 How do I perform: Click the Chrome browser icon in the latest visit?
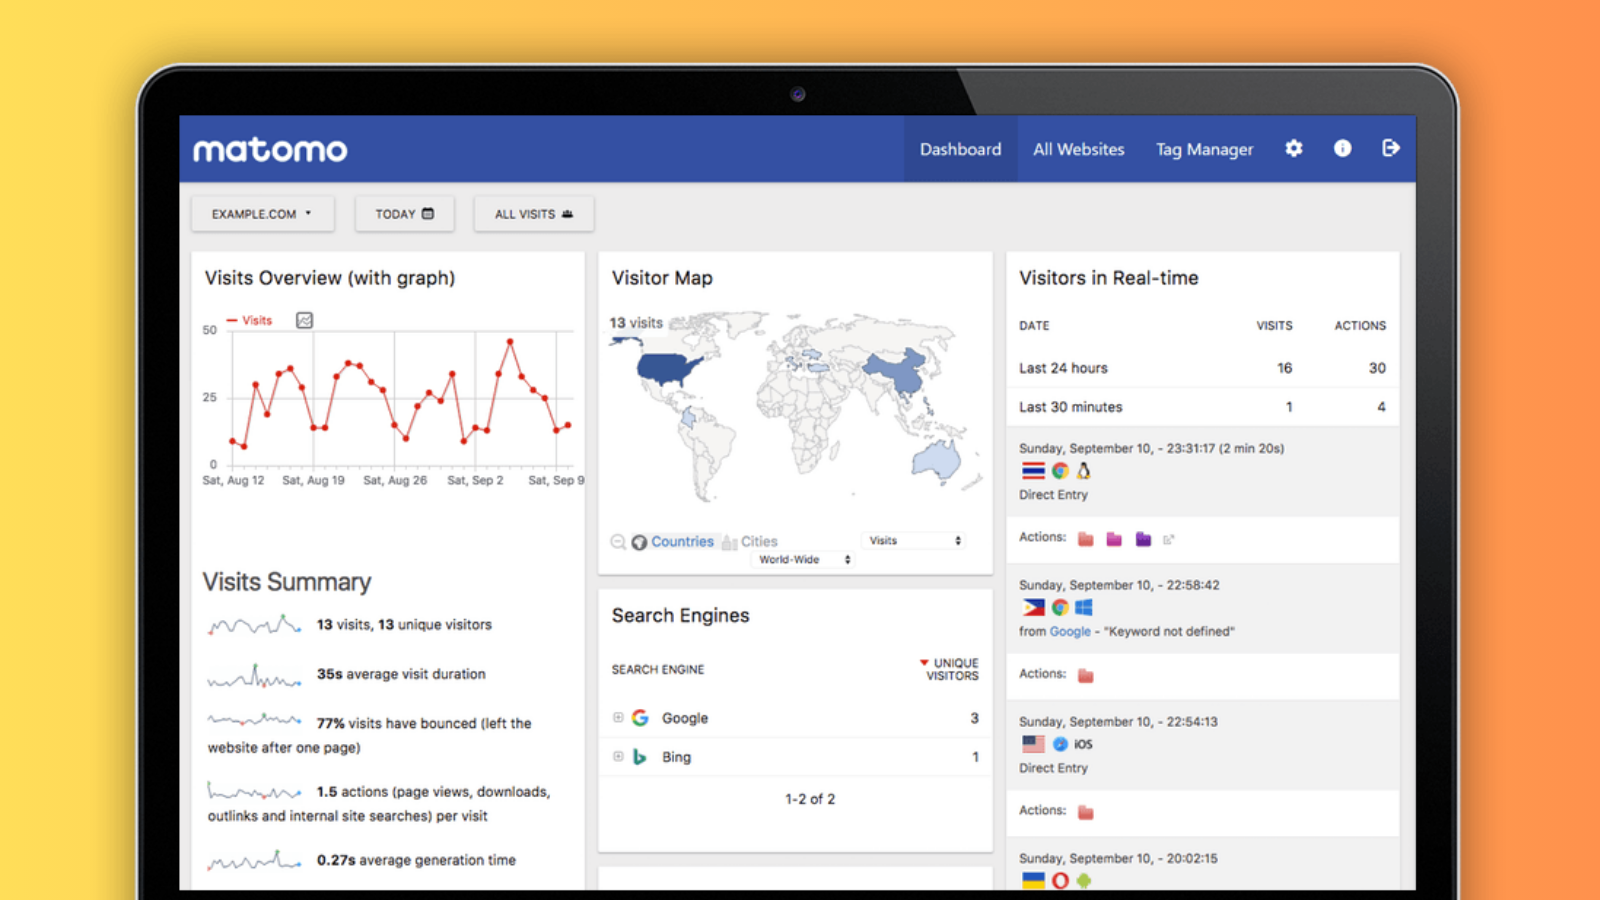(x=1059, y=470)
